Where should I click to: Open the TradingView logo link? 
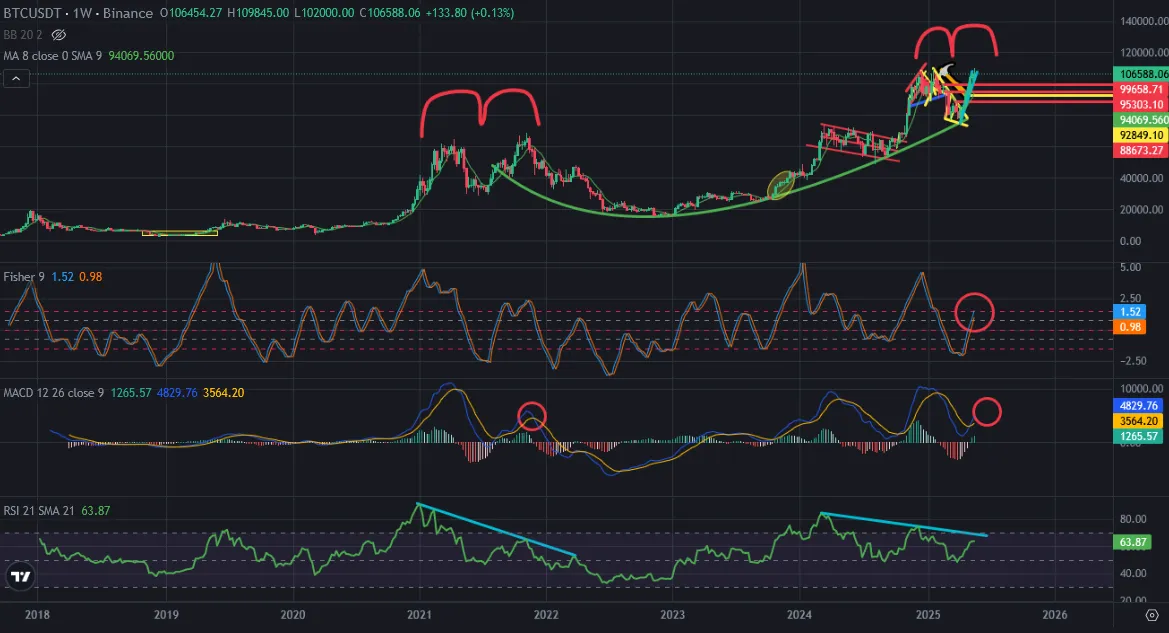pos(20,576)
